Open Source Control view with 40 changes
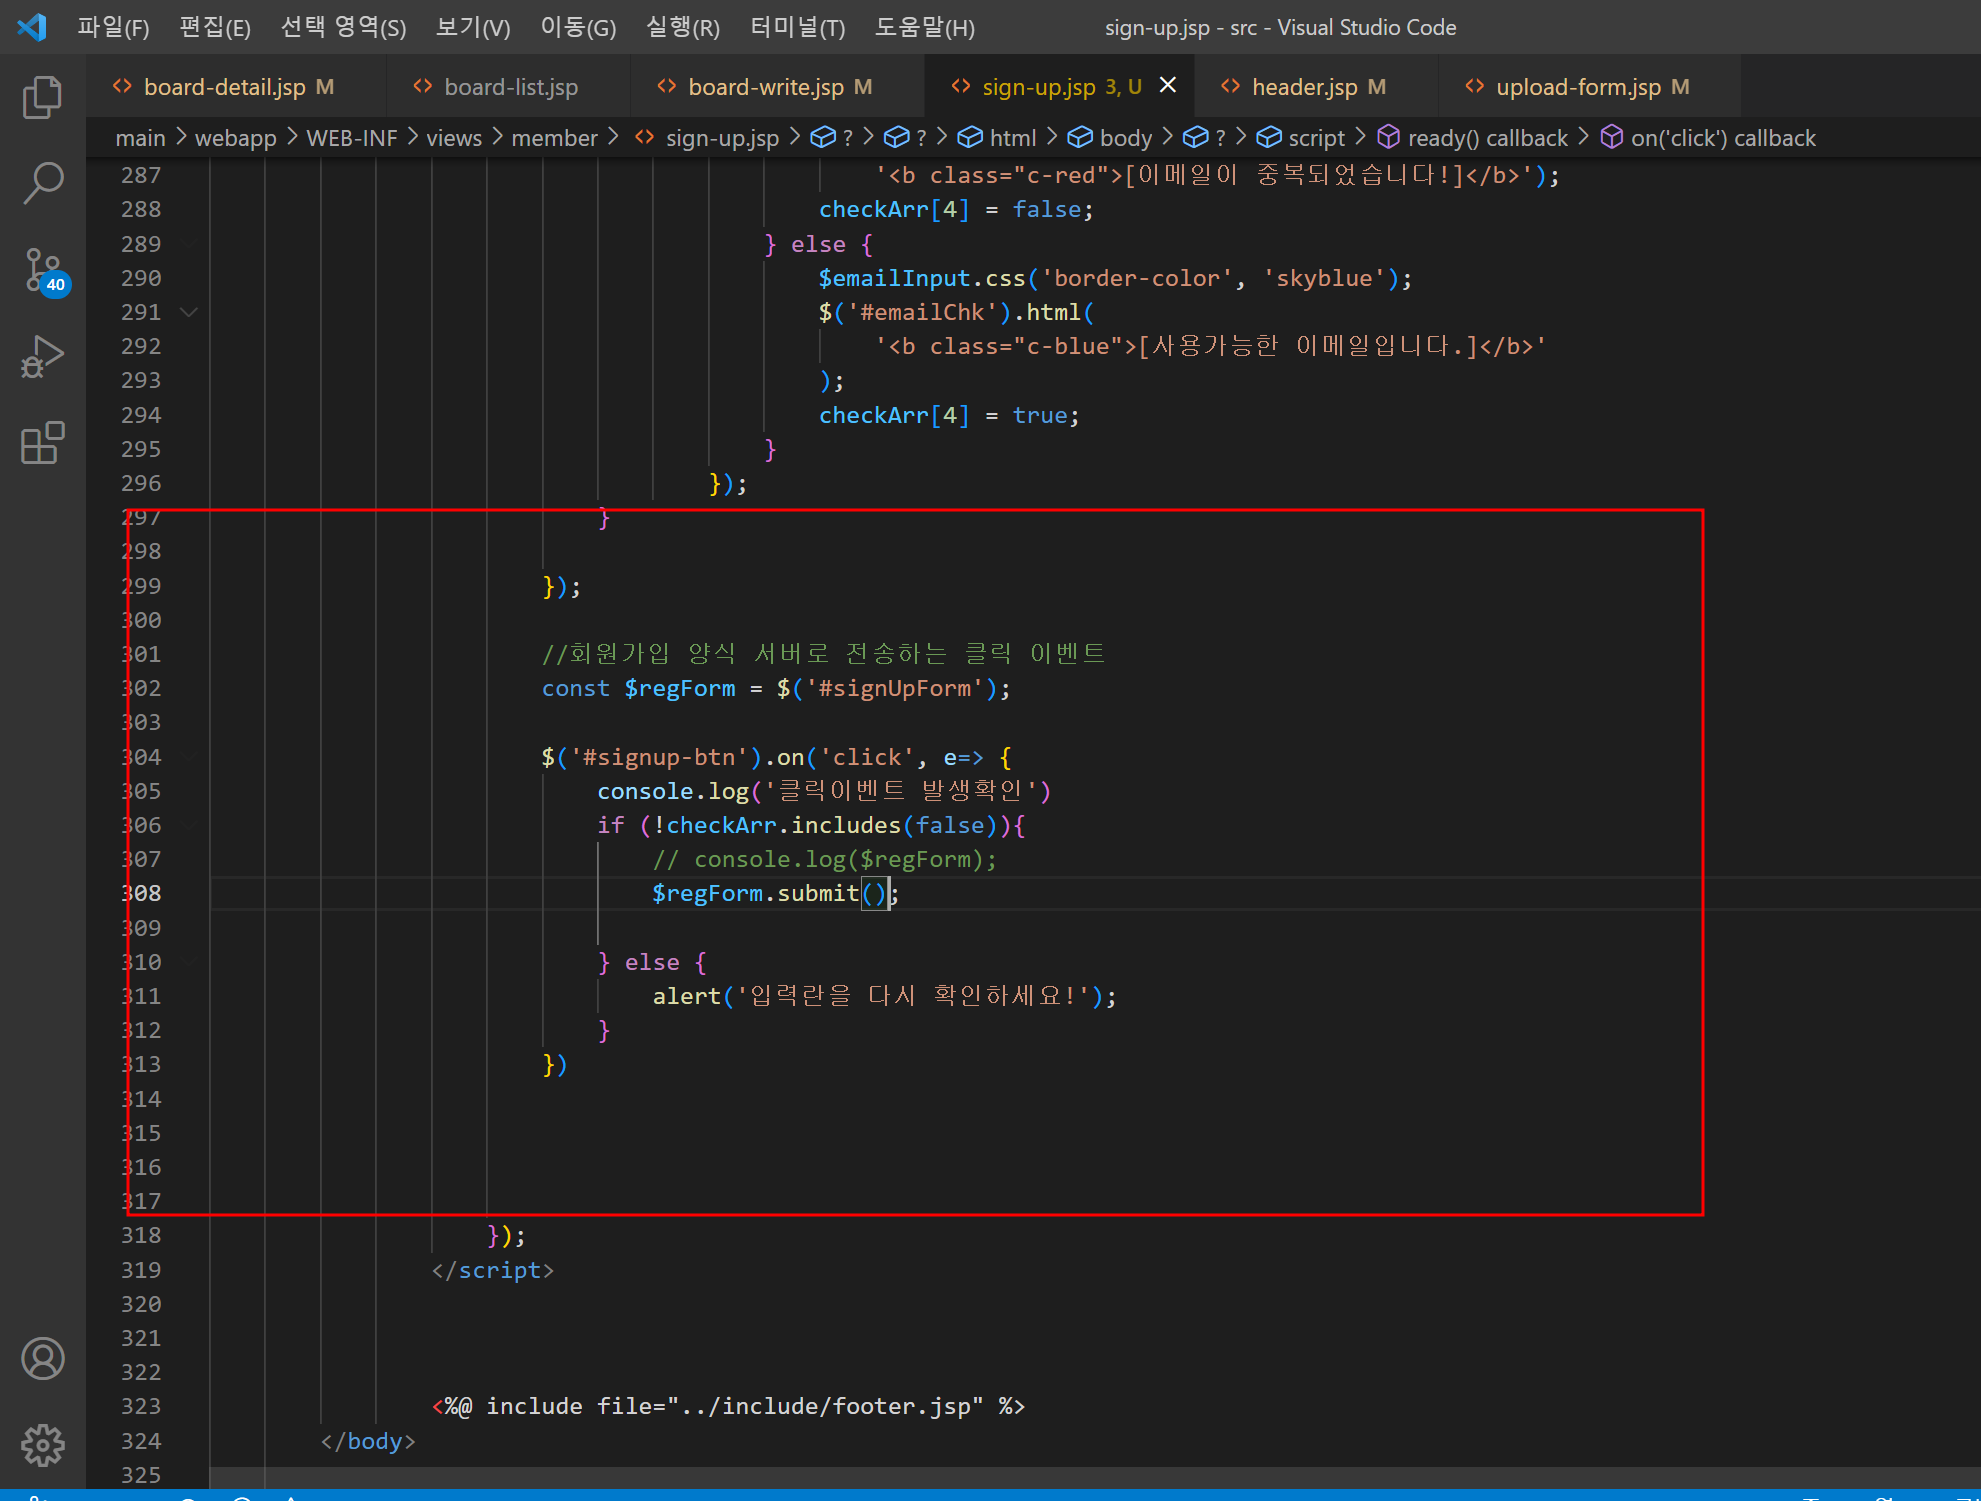The image size is (1981, 1501). coord(44,271)
